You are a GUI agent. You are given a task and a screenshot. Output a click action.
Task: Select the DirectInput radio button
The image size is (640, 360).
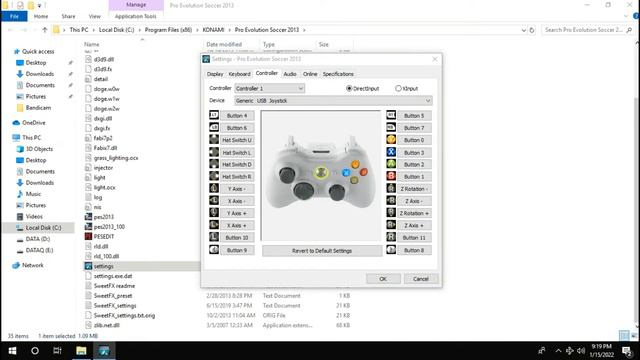pyautogui.click(x=349, y=88)
